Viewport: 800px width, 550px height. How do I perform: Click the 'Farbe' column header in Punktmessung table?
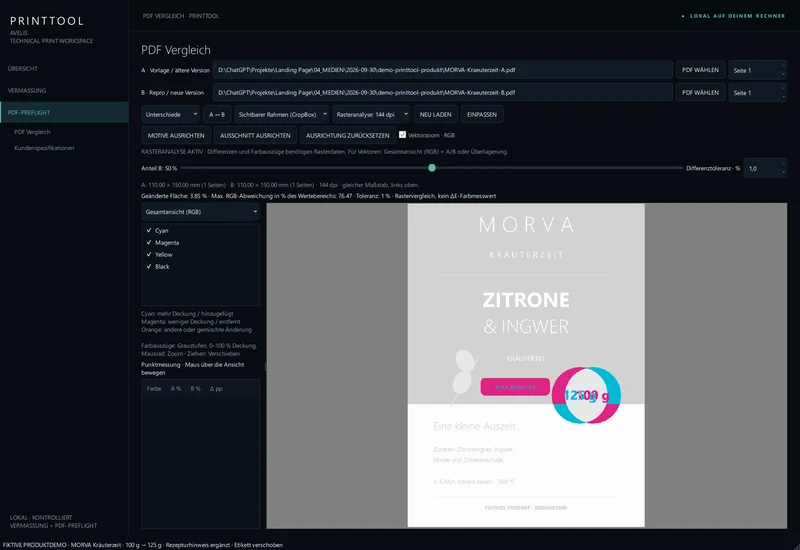[x=154, y=389]
